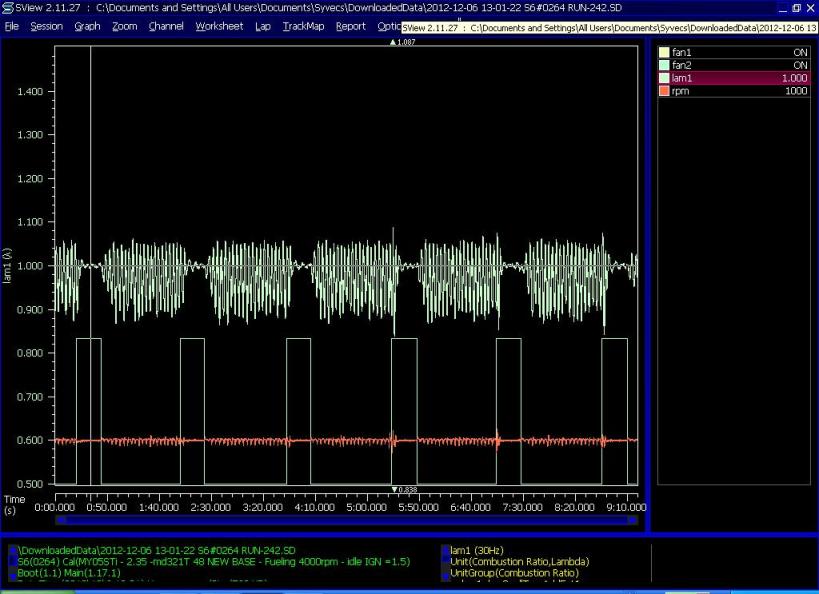Open the Channel menu
The height and width of the screenshot is (594, 819).
click(x=166, y=26)
